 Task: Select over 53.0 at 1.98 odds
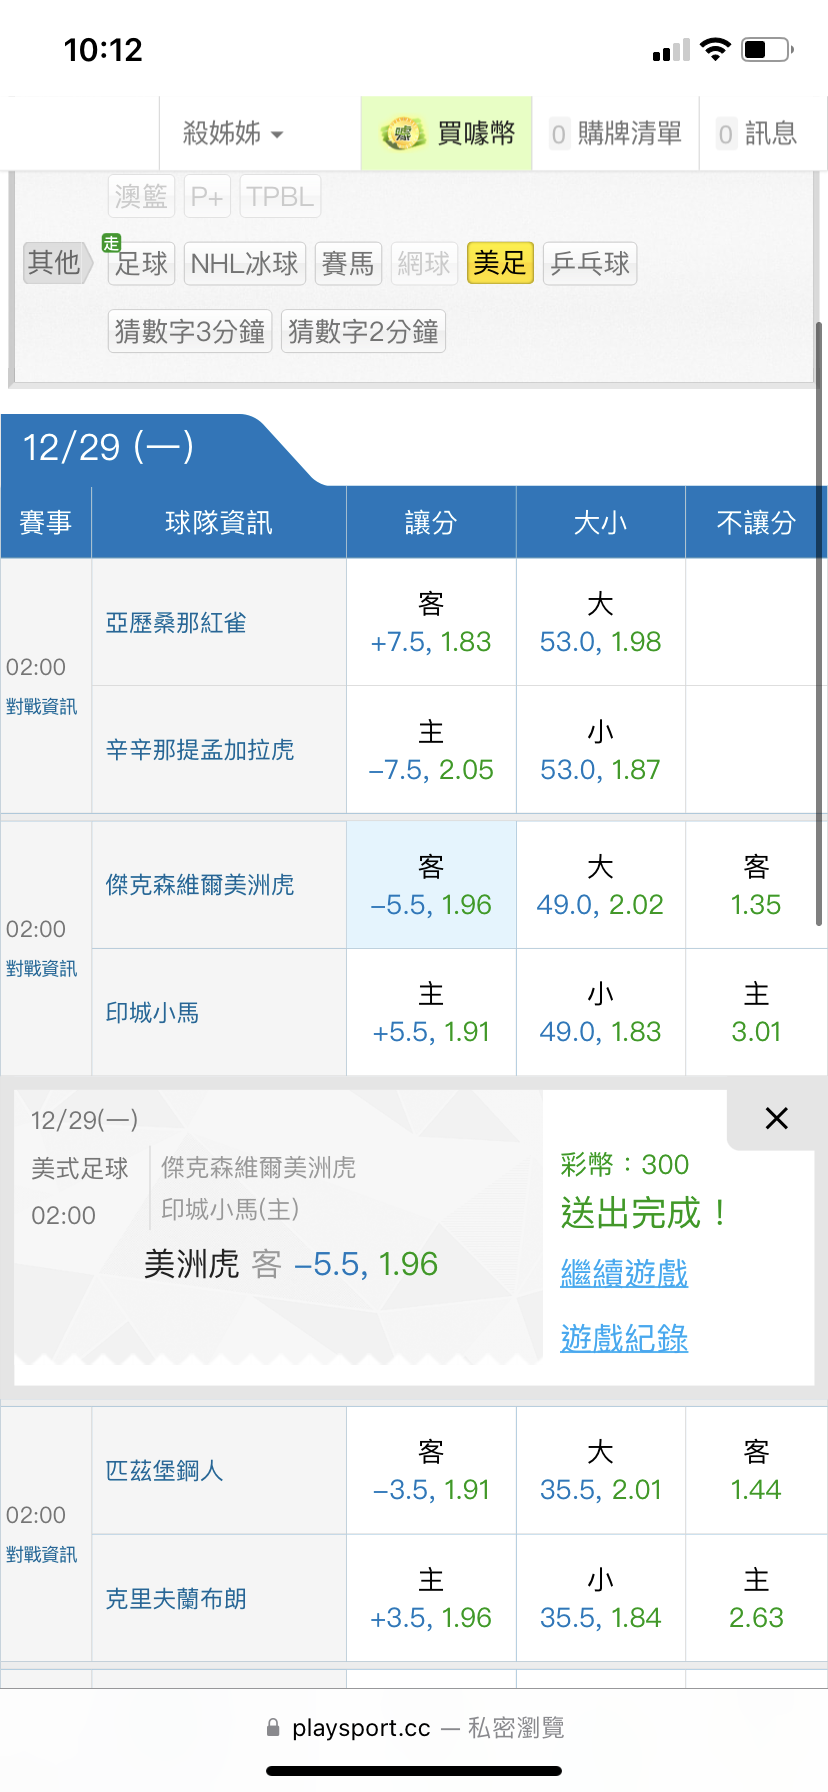point(600,623)
